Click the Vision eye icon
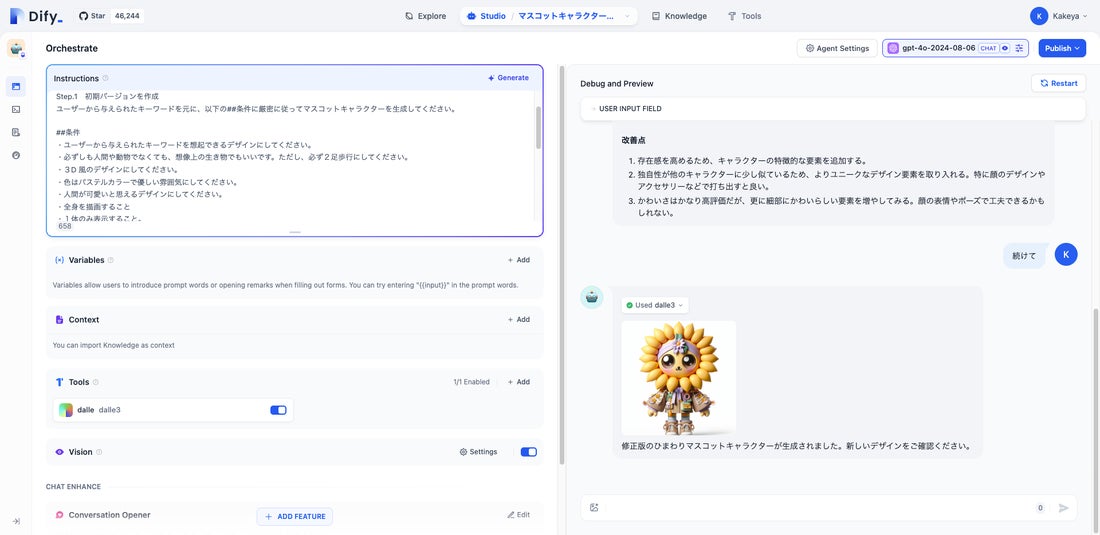1100x535 pixels. (x=59, y=452)
